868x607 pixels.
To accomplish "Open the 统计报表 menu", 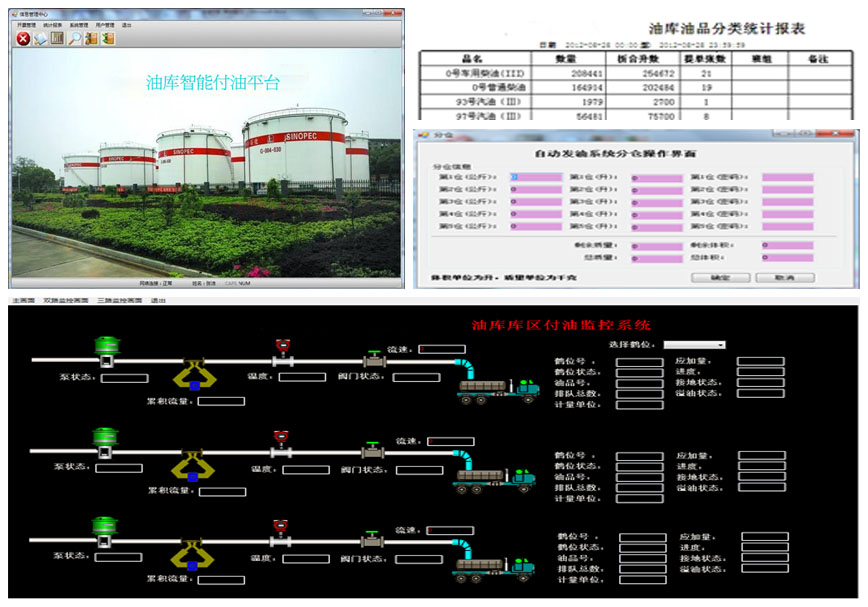I will [x=54, y=24].
